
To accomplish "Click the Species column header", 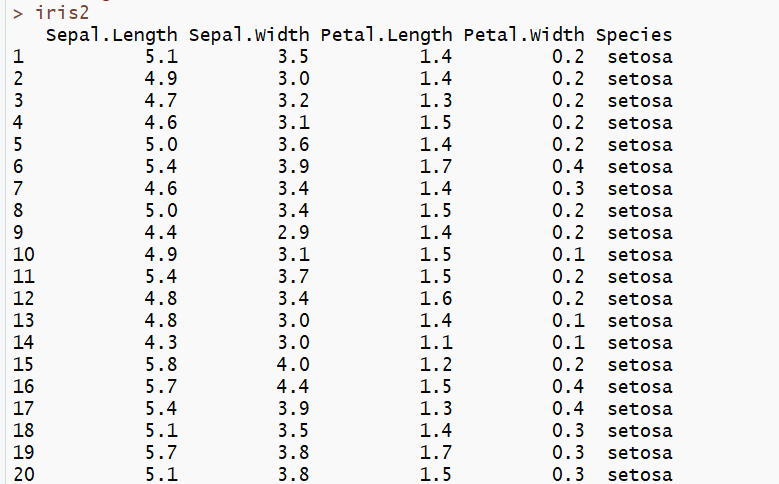I will tap(634, 35).
